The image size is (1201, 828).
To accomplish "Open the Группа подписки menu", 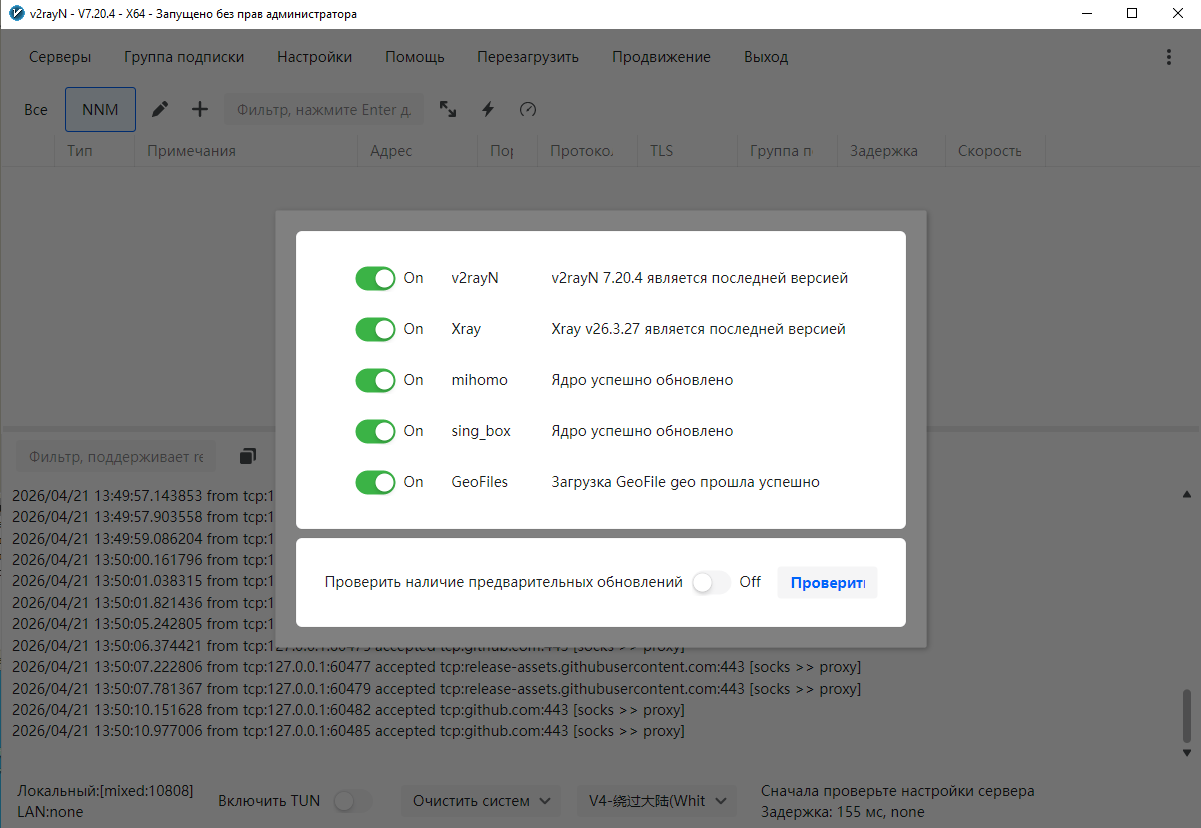I will tap(184, 57).
